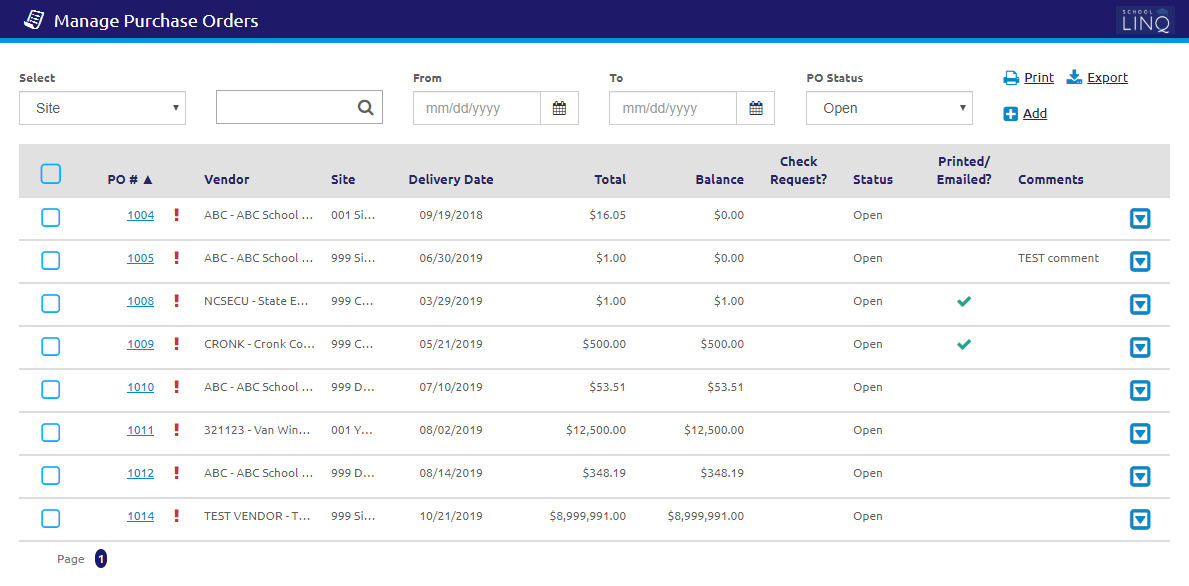Click the School LINQ logo
Image resolution: width=1189 pixels, height=586 pixels.
tap(1144, 20)
